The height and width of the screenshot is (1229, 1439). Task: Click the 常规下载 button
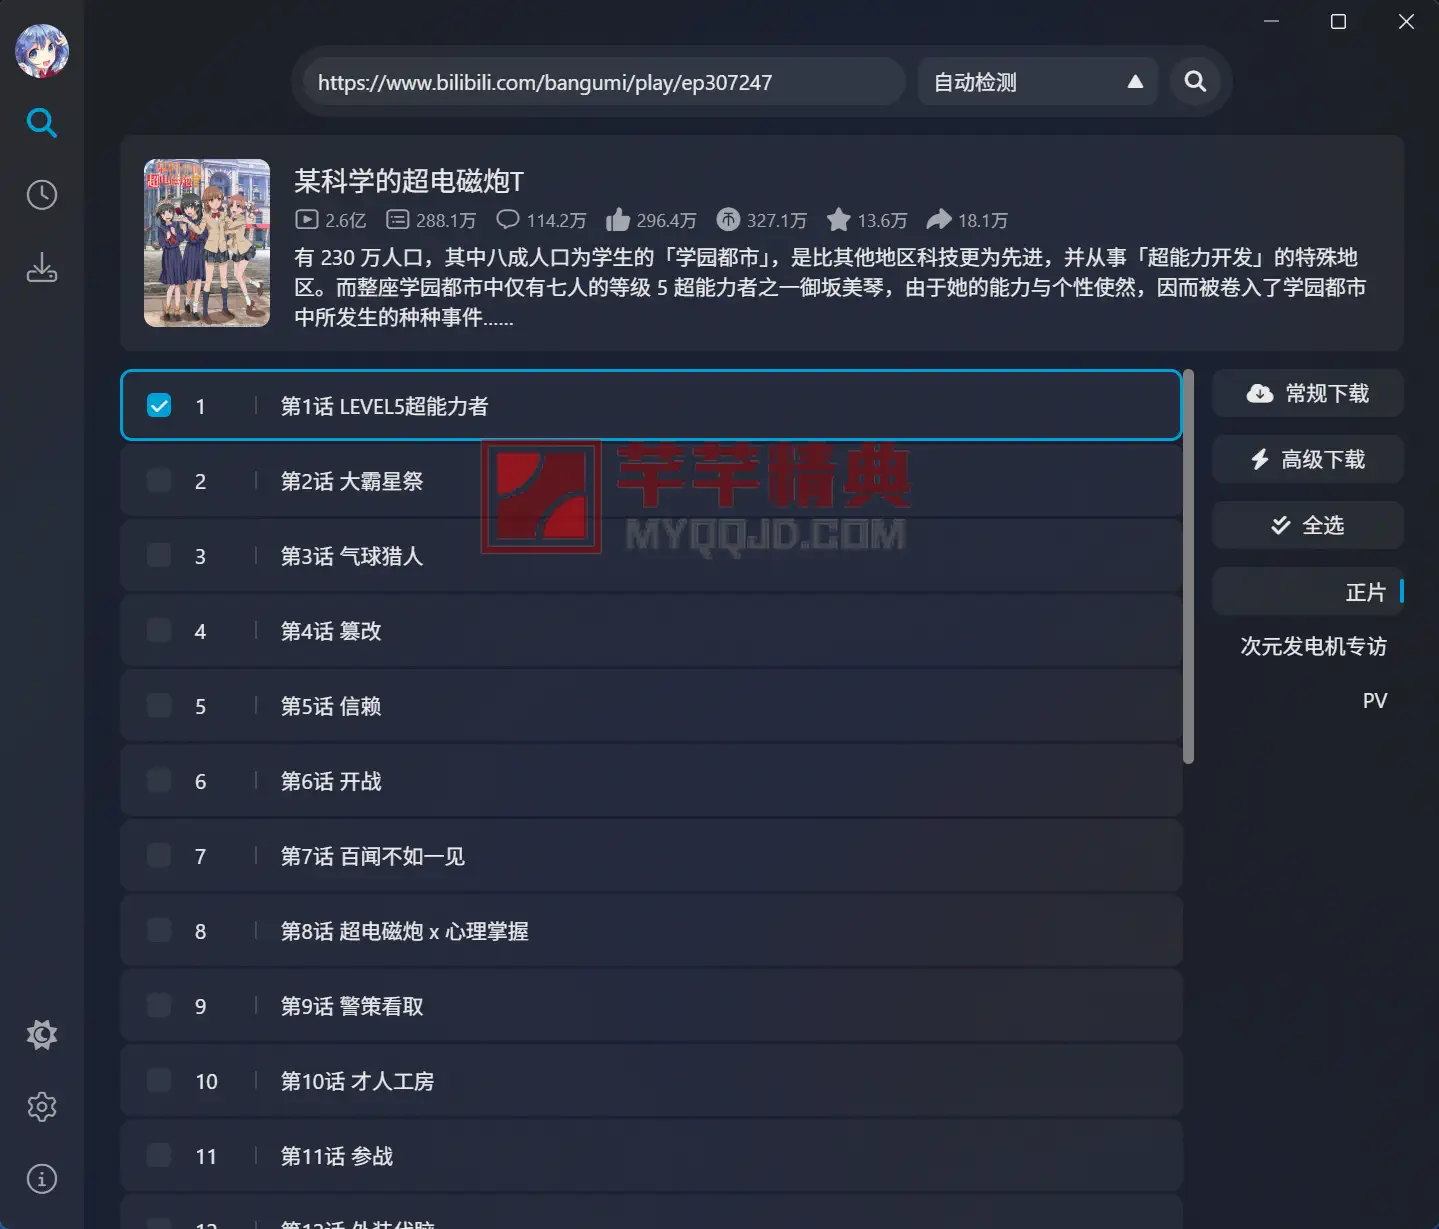click(x=1308, y=394)
